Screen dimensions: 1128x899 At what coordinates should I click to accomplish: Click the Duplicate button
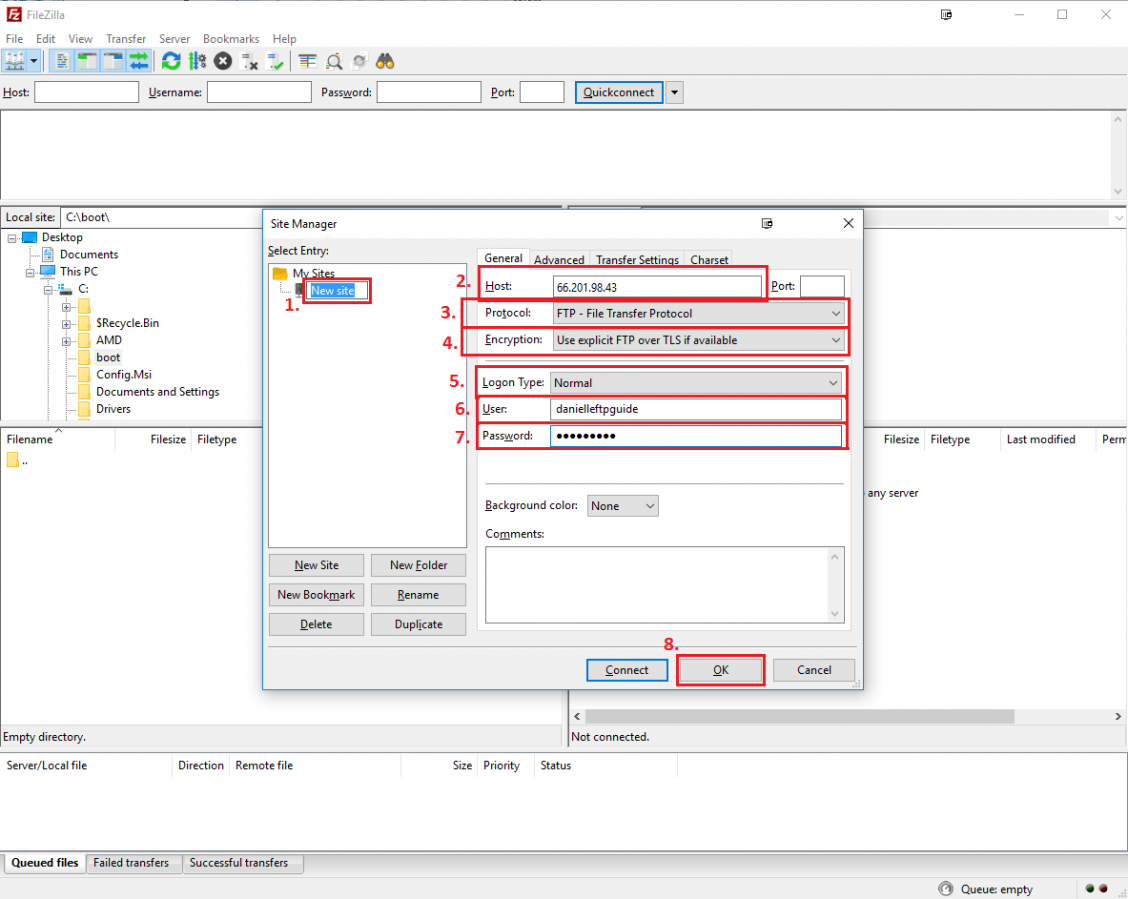click(x=418, y=624)
